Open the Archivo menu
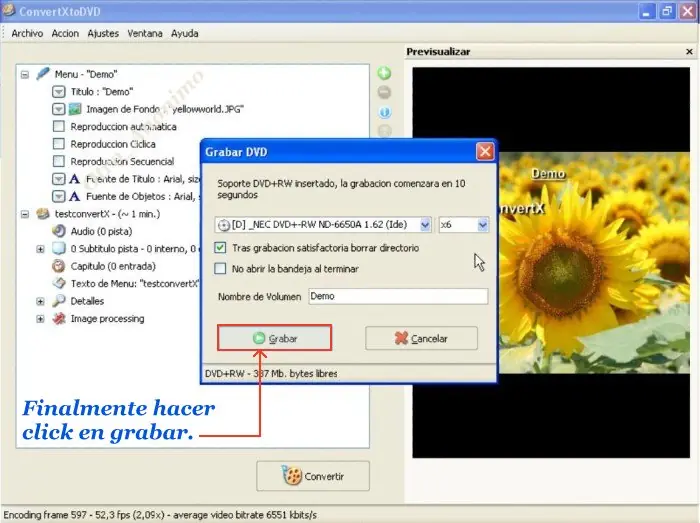This screenshot has width=700, height=523. 27,33
